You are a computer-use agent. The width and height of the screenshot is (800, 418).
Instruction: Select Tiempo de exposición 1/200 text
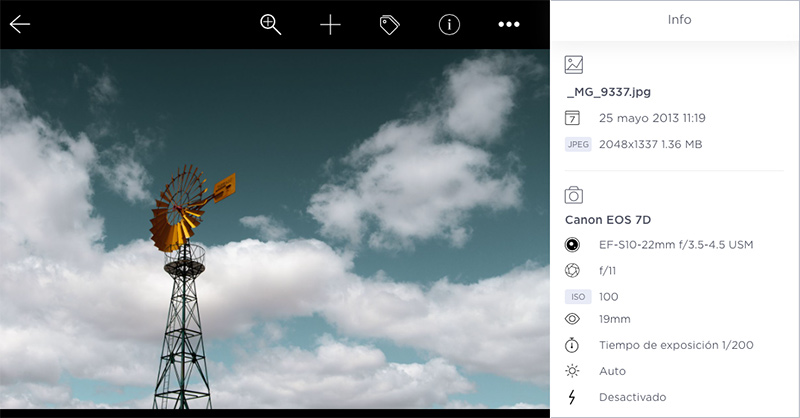click(676, 345)
